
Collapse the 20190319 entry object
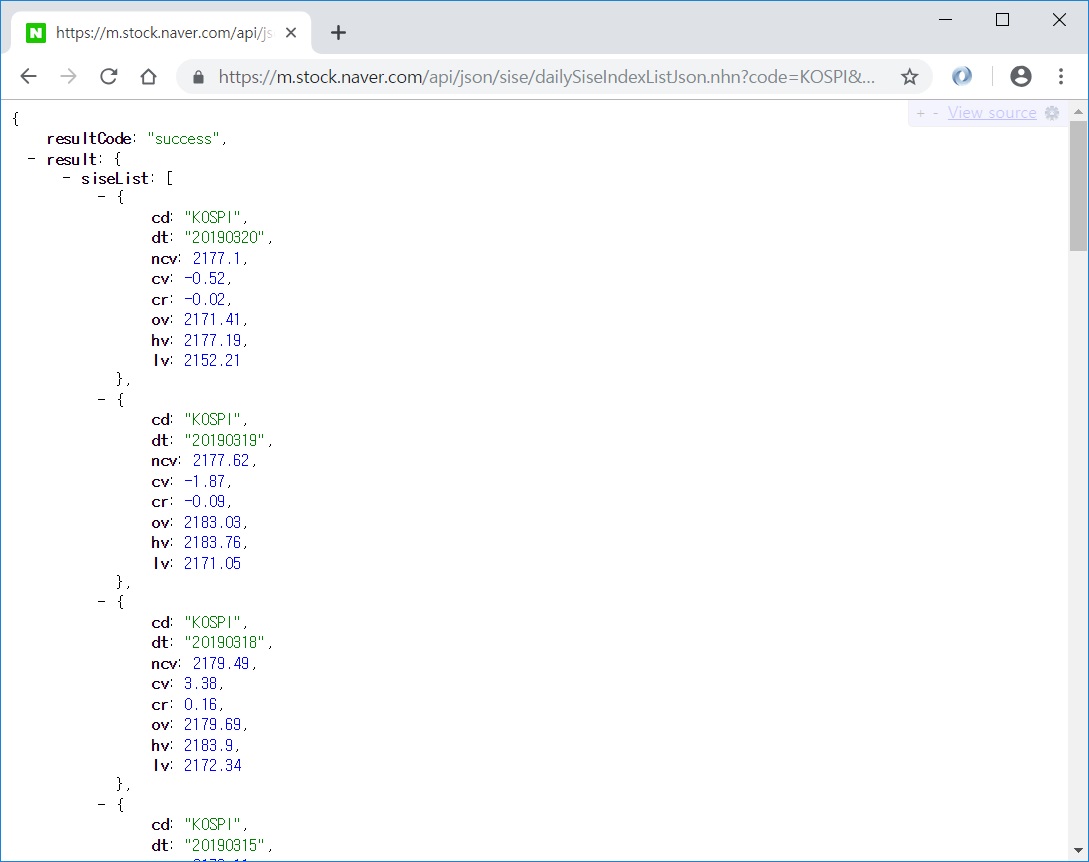(101, 399)
